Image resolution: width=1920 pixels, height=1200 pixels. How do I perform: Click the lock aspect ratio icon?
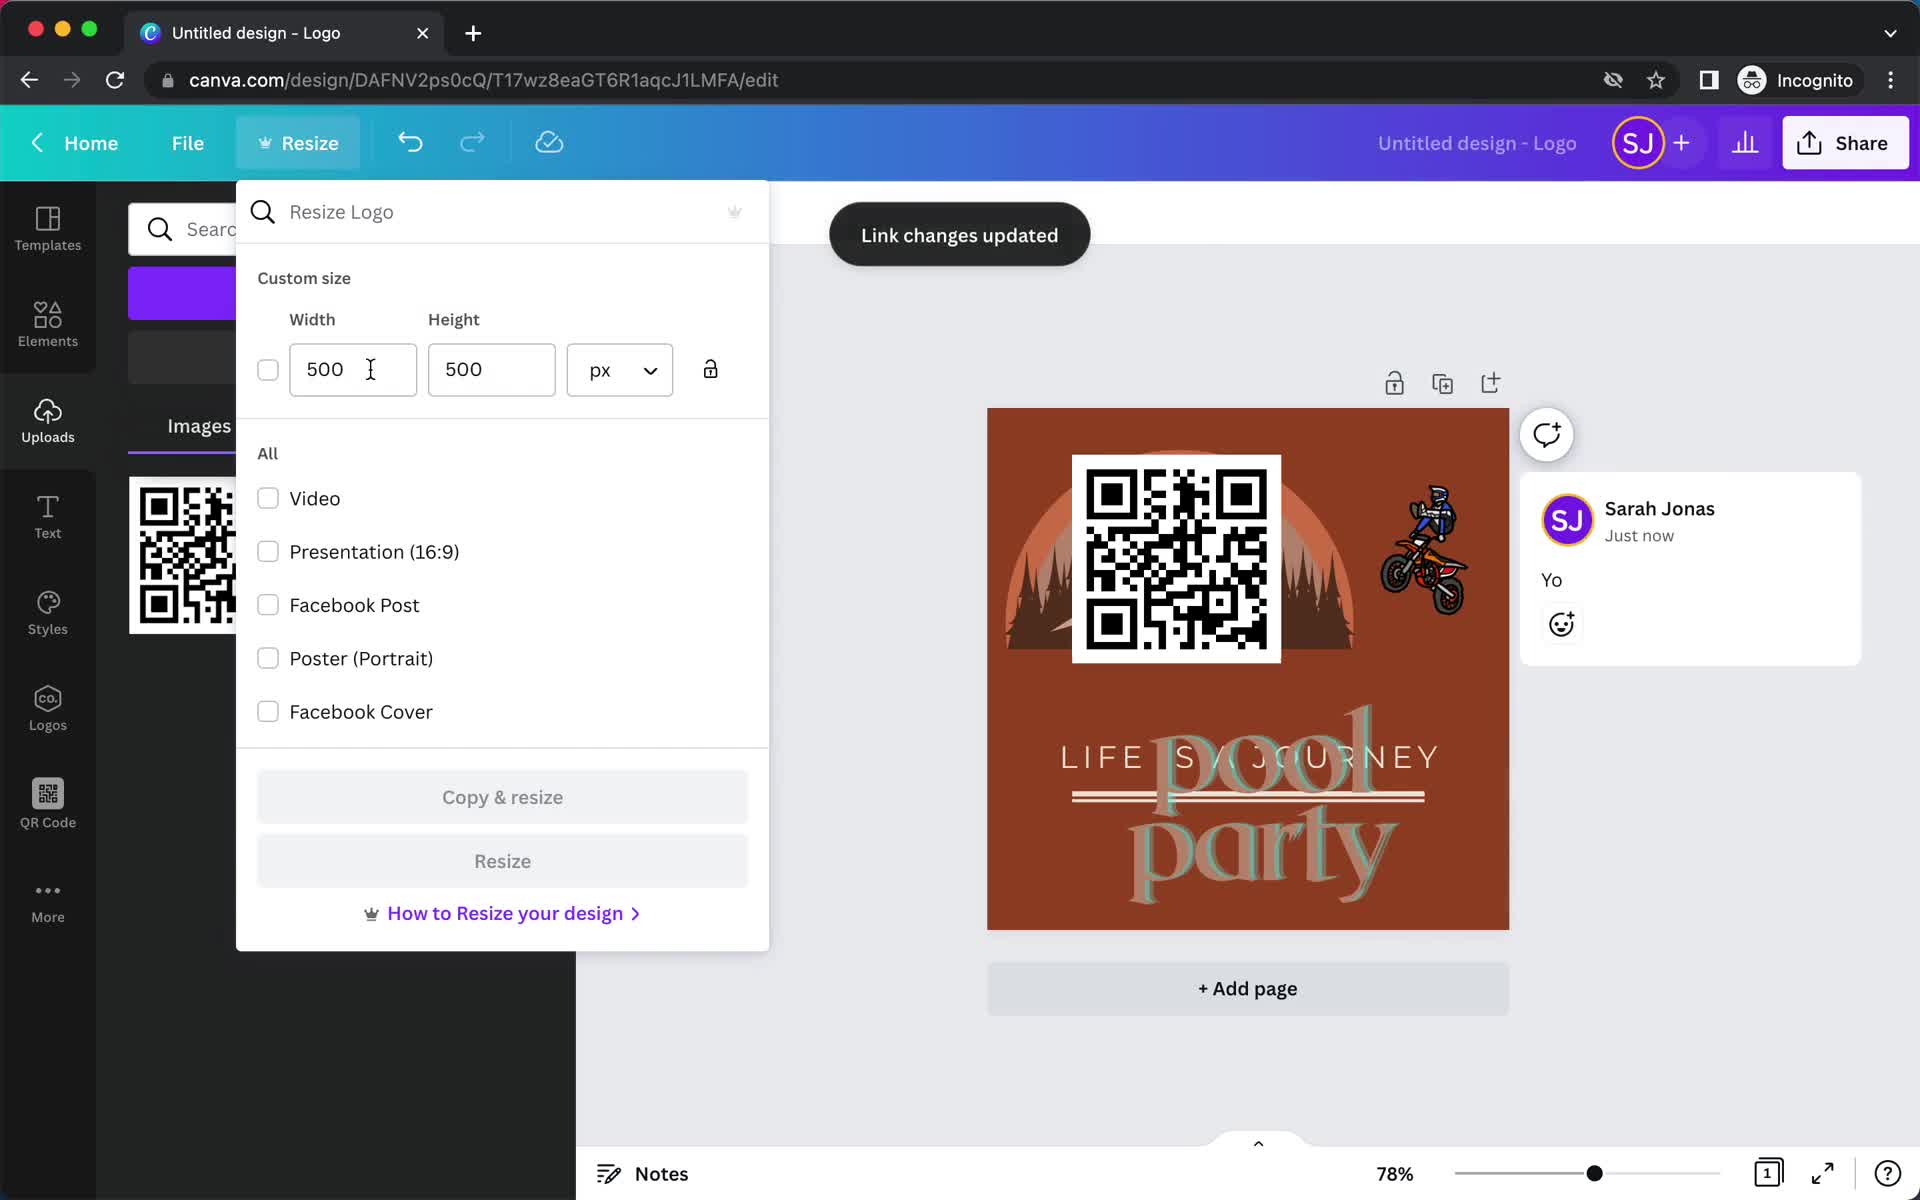tap(710, 369)
